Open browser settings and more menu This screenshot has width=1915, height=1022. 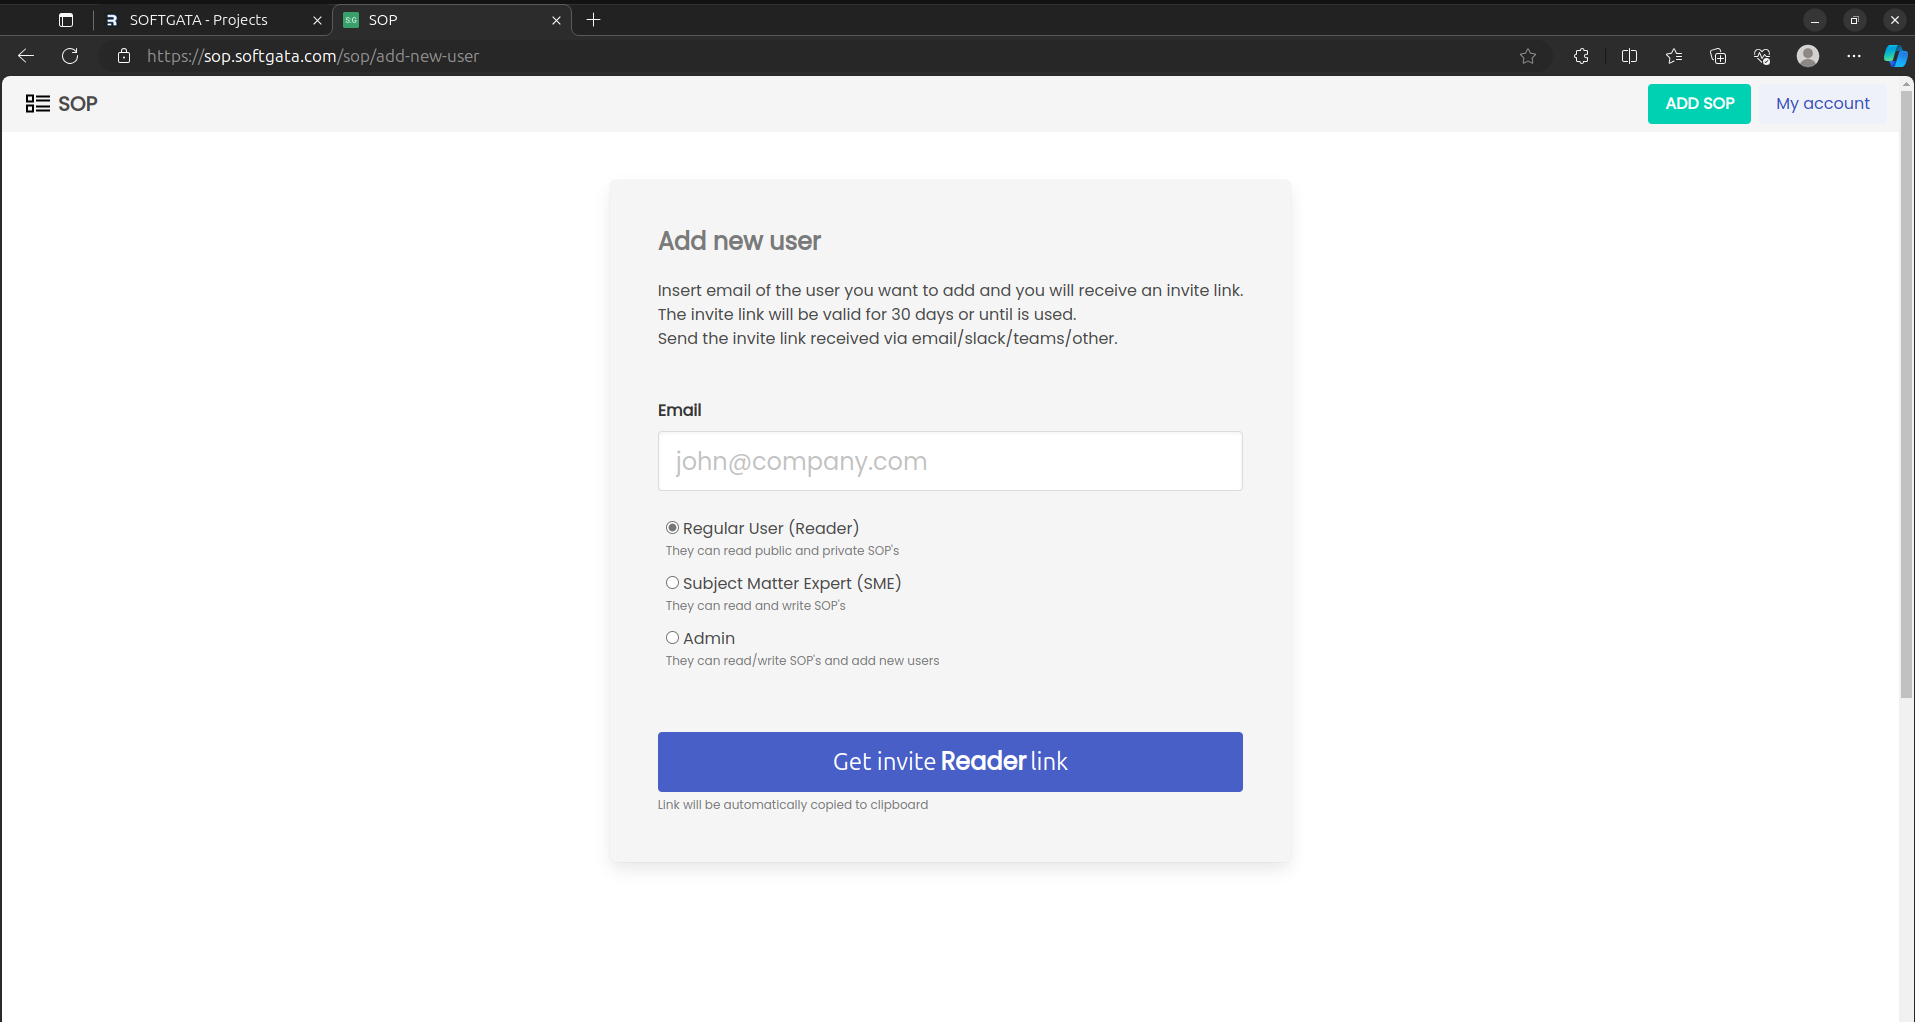tap(1853, 56)
